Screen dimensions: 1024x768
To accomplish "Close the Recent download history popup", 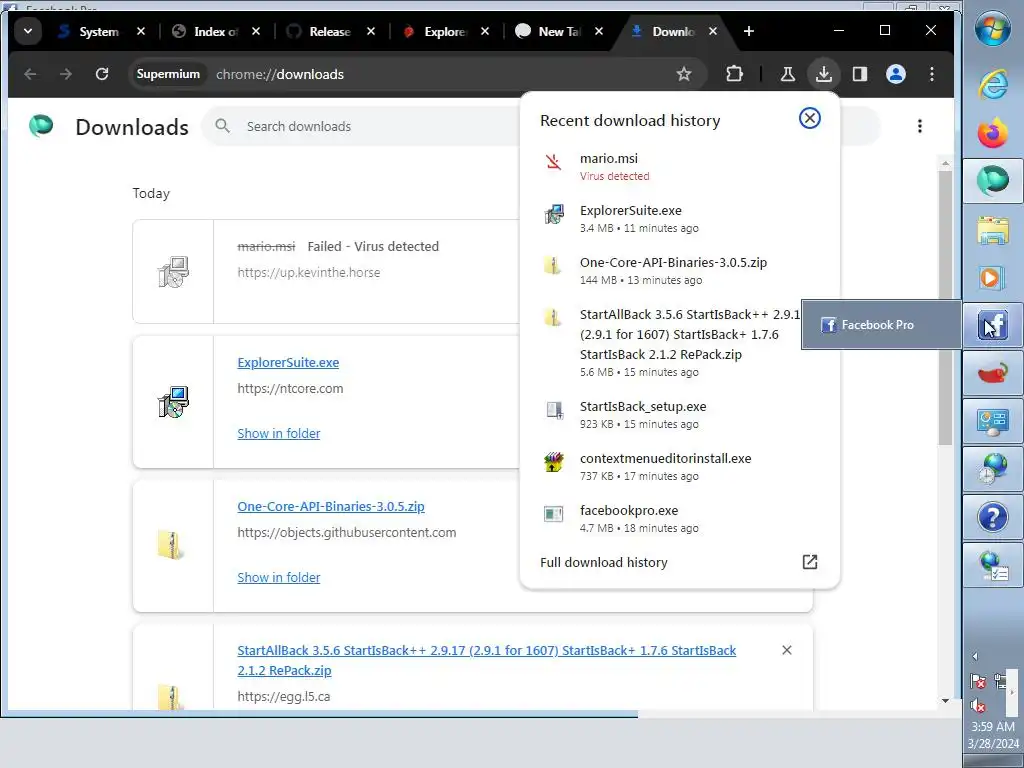I will [810, 118].
